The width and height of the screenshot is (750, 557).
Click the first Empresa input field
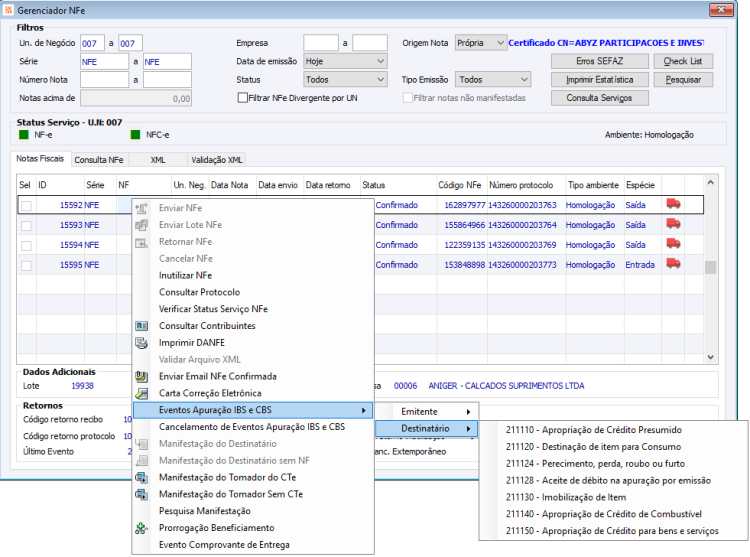point(321,43)
